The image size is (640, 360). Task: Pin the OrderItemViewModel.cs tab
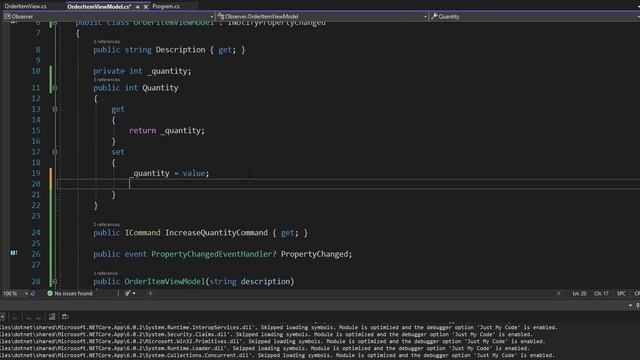pyautogui.click(x=138, y=7)
